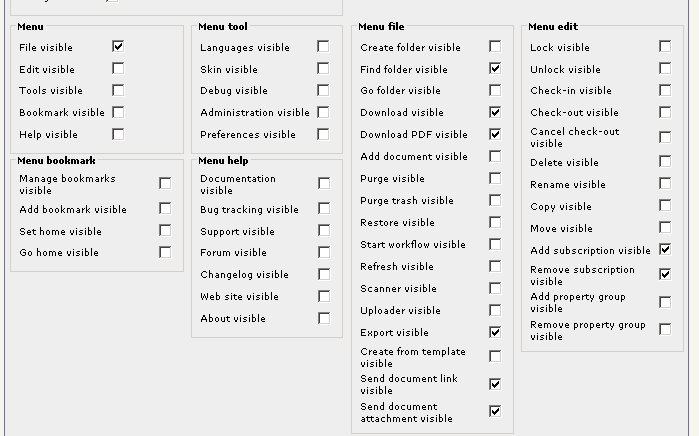Enable Create folder visible checkbox

click(x=495, y=46)
